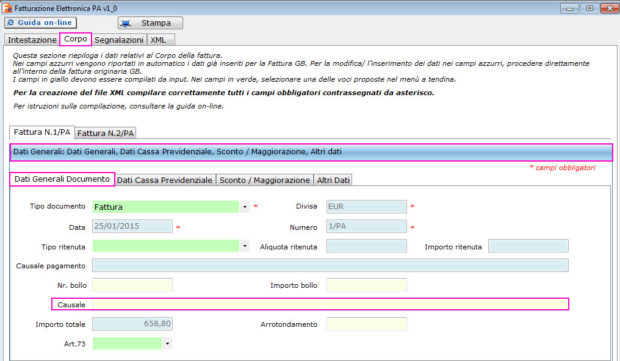
Task: Minimize the Fatturazione Elettronica window
Action: point(569,8)
